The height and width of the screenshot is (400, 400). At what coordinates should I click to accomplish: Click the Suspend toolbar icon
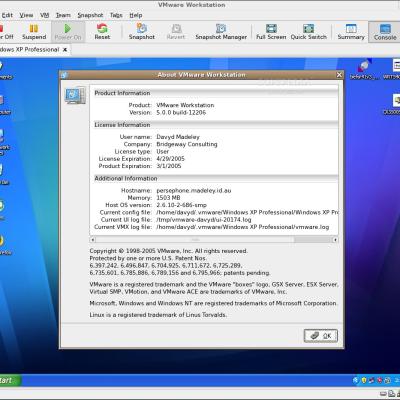pos(34,32)
